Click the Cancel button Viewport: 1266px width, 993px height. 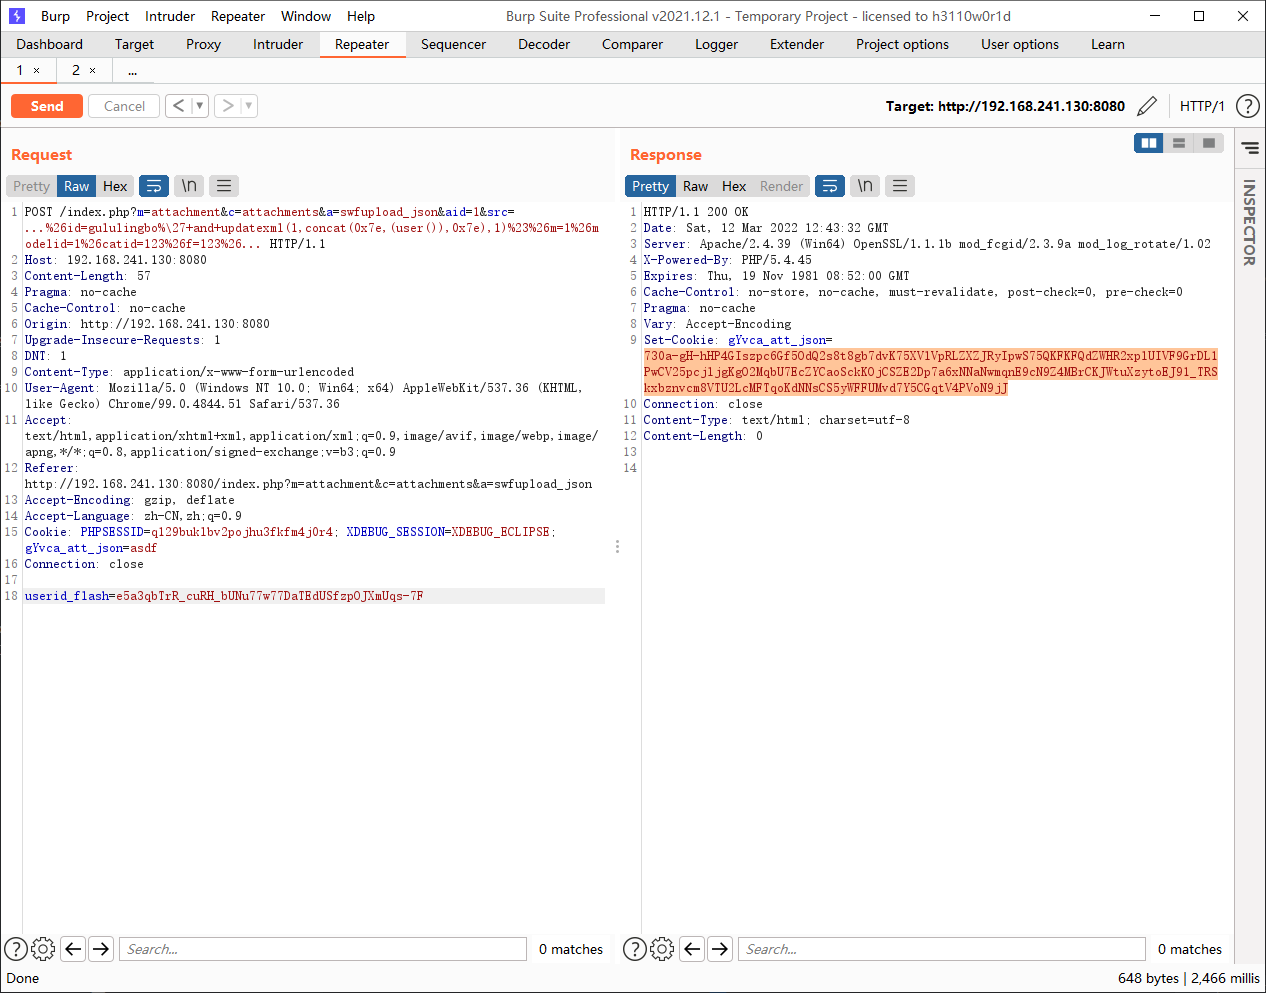point(124,106)
